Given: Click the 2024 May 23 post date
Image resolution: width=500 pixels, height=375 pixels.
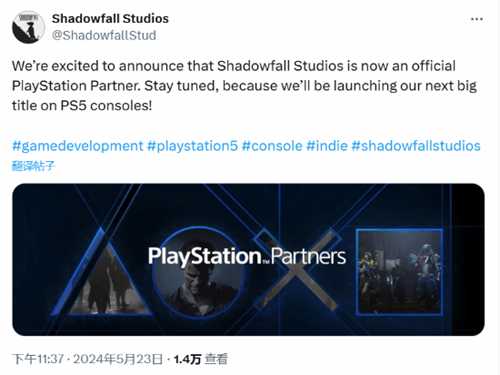Looking at the screenshot, I should pos(118,359).
